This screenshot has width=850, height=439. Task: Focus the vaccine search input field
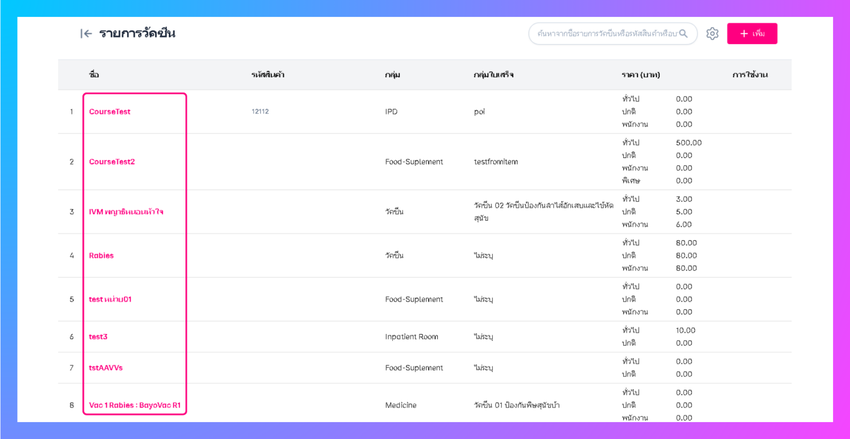point(606,34)
